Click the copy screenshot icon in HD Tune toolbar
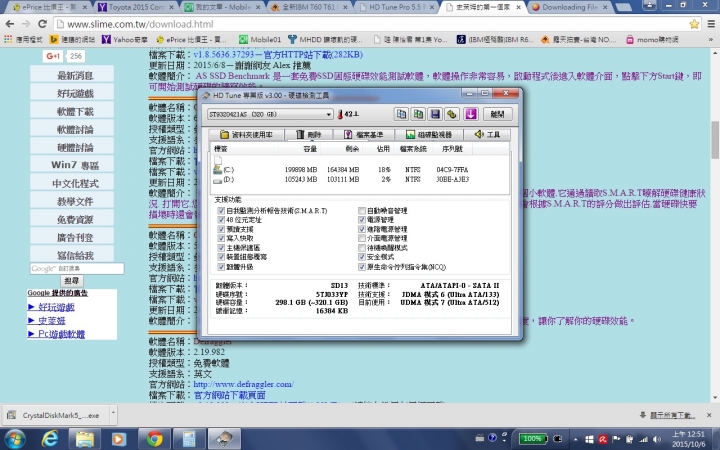 pos(418,114)
